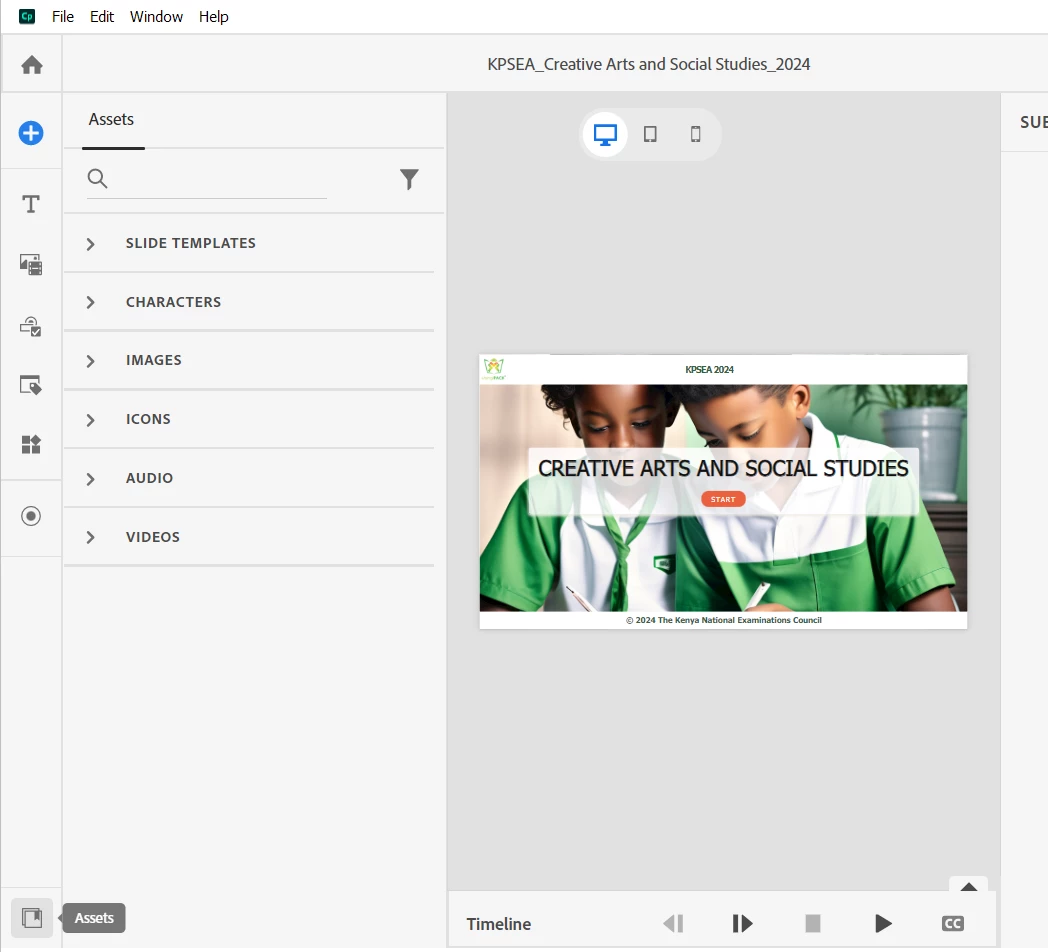Click the Adobe Captivate logo icon
This screenshot has height=952, width=1048.
[x=27, y=16]
